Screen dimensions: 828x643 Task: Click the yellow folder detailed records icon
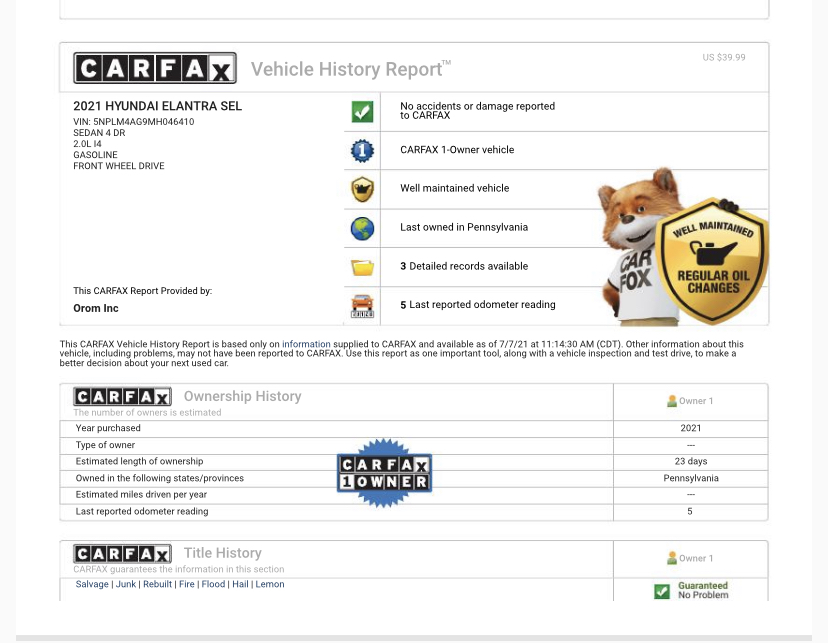[x=362, y=267]
